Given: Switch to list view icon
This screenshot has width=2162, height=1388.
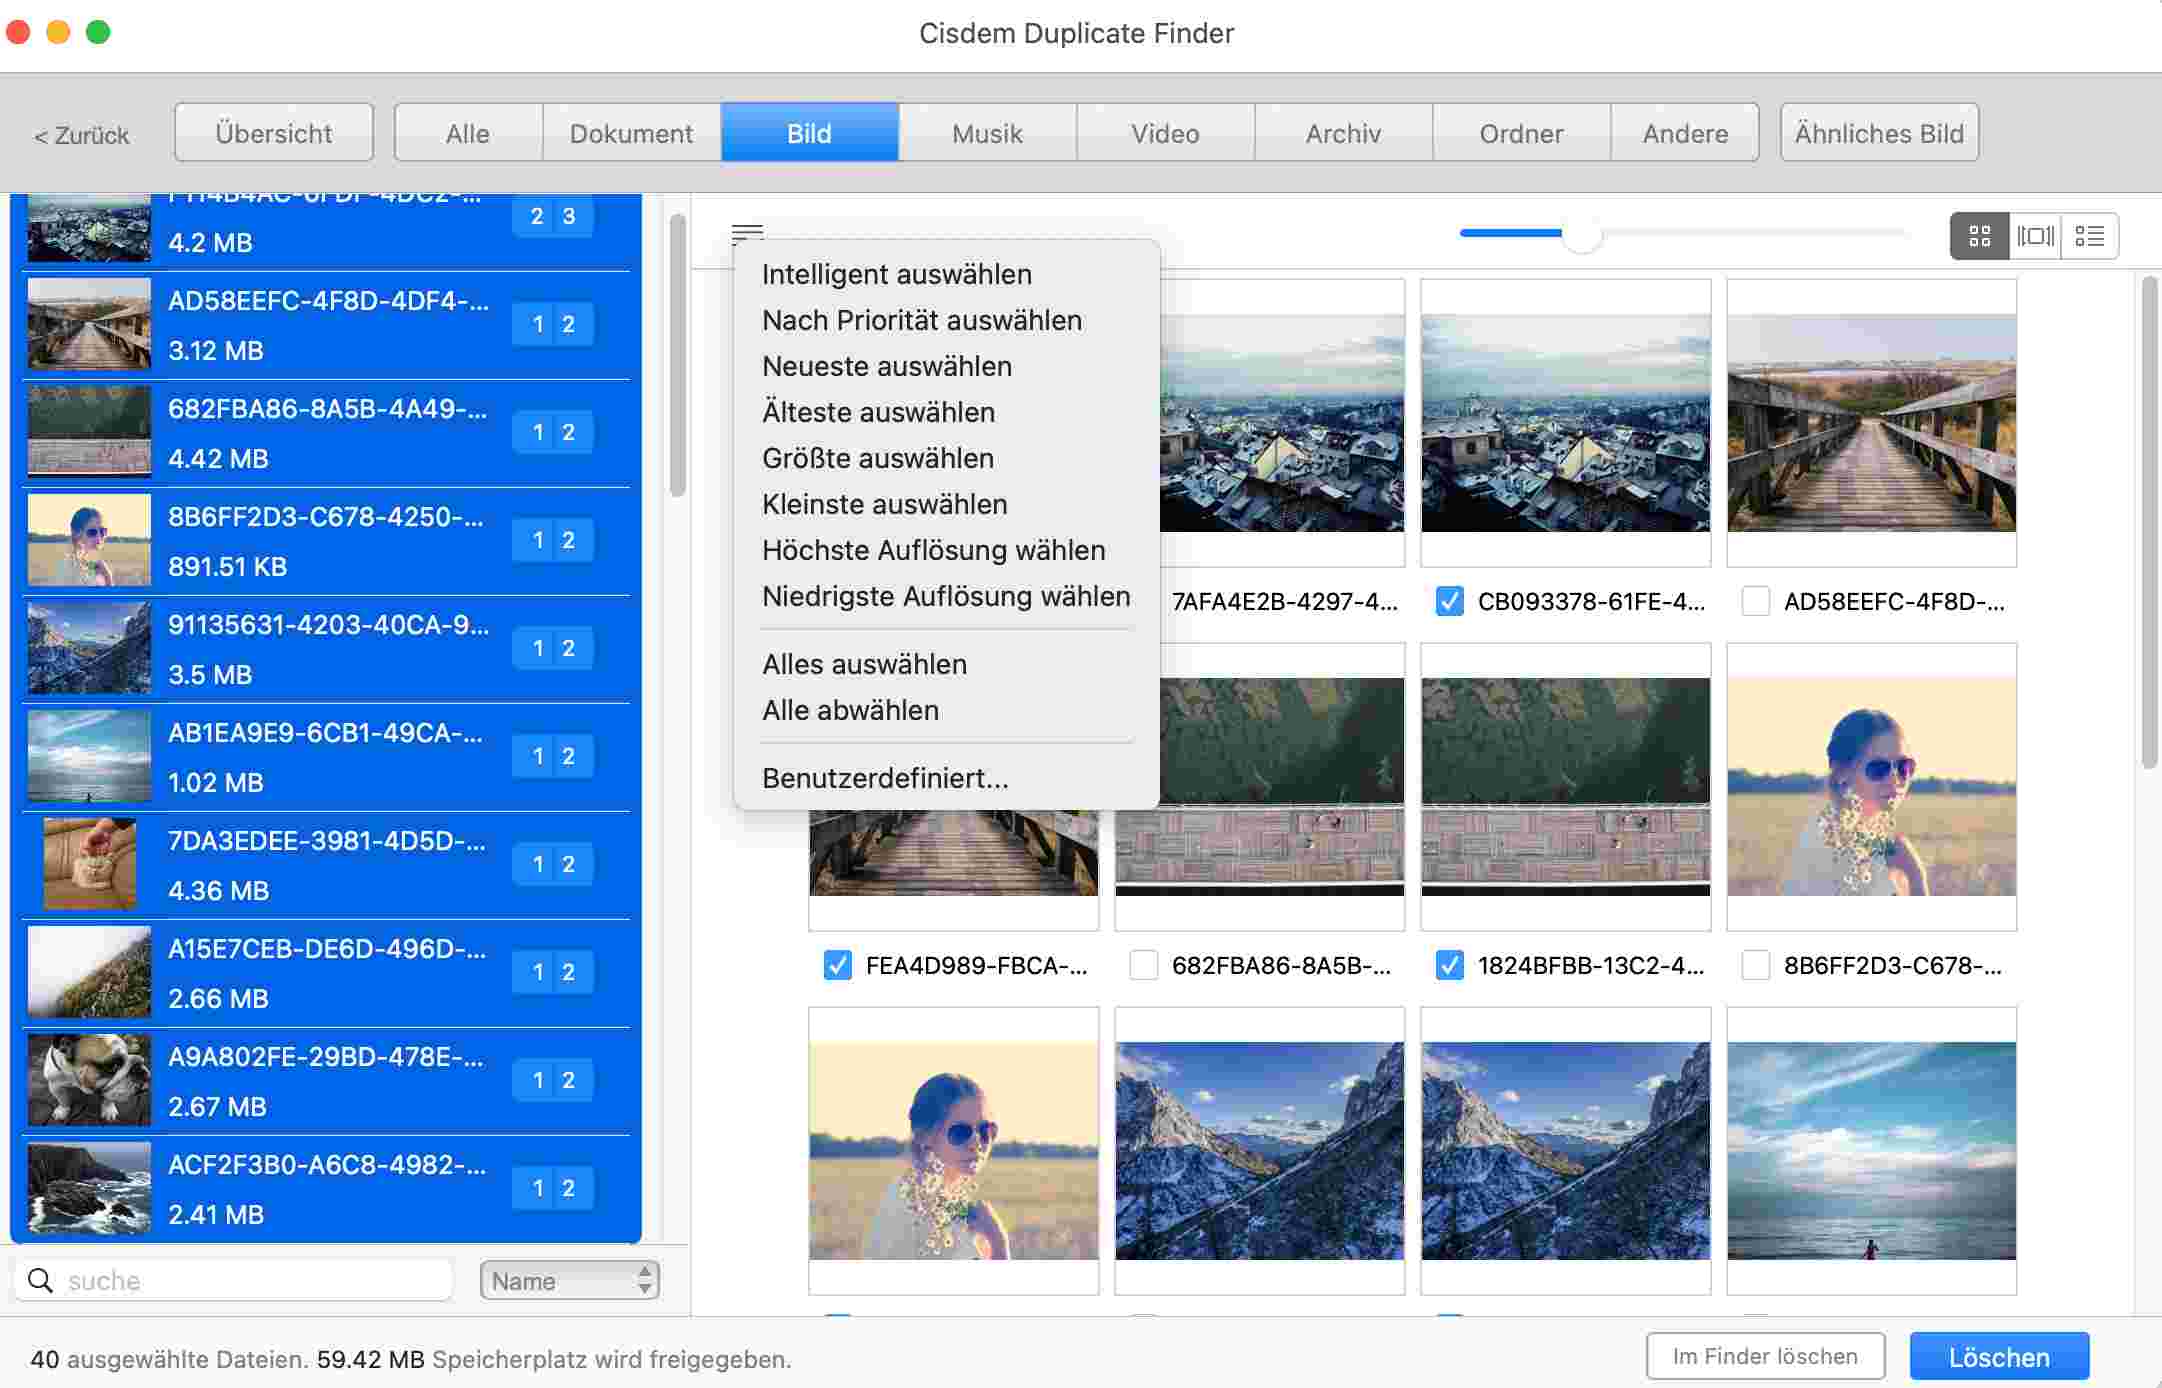Looking at the screenshot, I should pos(2090,235).
